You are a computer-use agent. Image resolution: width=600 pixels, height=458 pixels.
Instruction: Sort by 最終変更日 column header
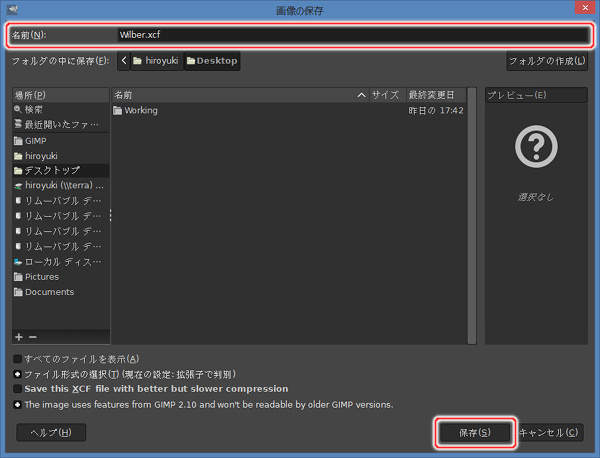pyautogui.click(x=435, y=95)
